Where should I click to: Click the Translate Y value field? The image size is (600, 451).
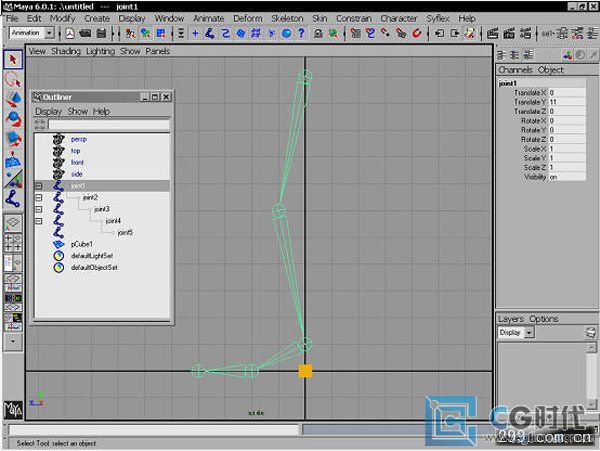pos(567,102)
